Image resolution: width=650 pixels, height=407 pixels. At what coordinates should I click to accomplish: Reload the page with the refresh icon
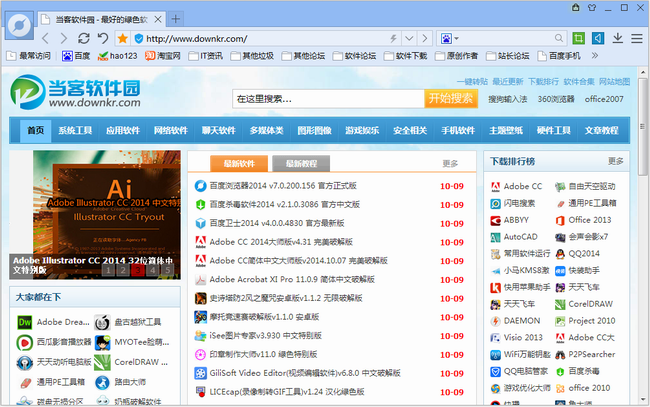84,38
